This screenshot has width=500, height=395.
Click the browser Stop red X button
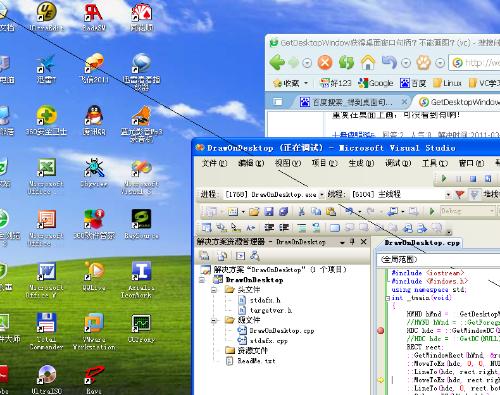click(325, 62)
